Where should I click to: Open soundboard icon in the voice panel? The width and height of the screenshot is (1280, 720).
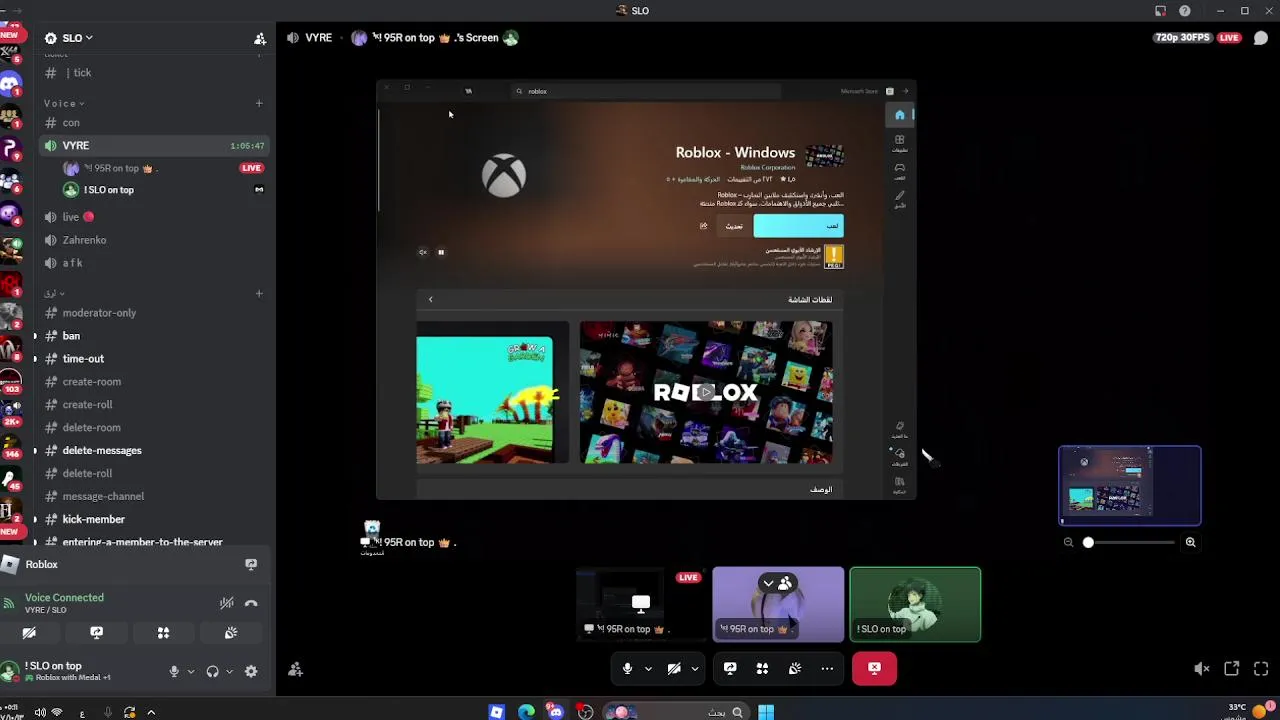point(230,633)
